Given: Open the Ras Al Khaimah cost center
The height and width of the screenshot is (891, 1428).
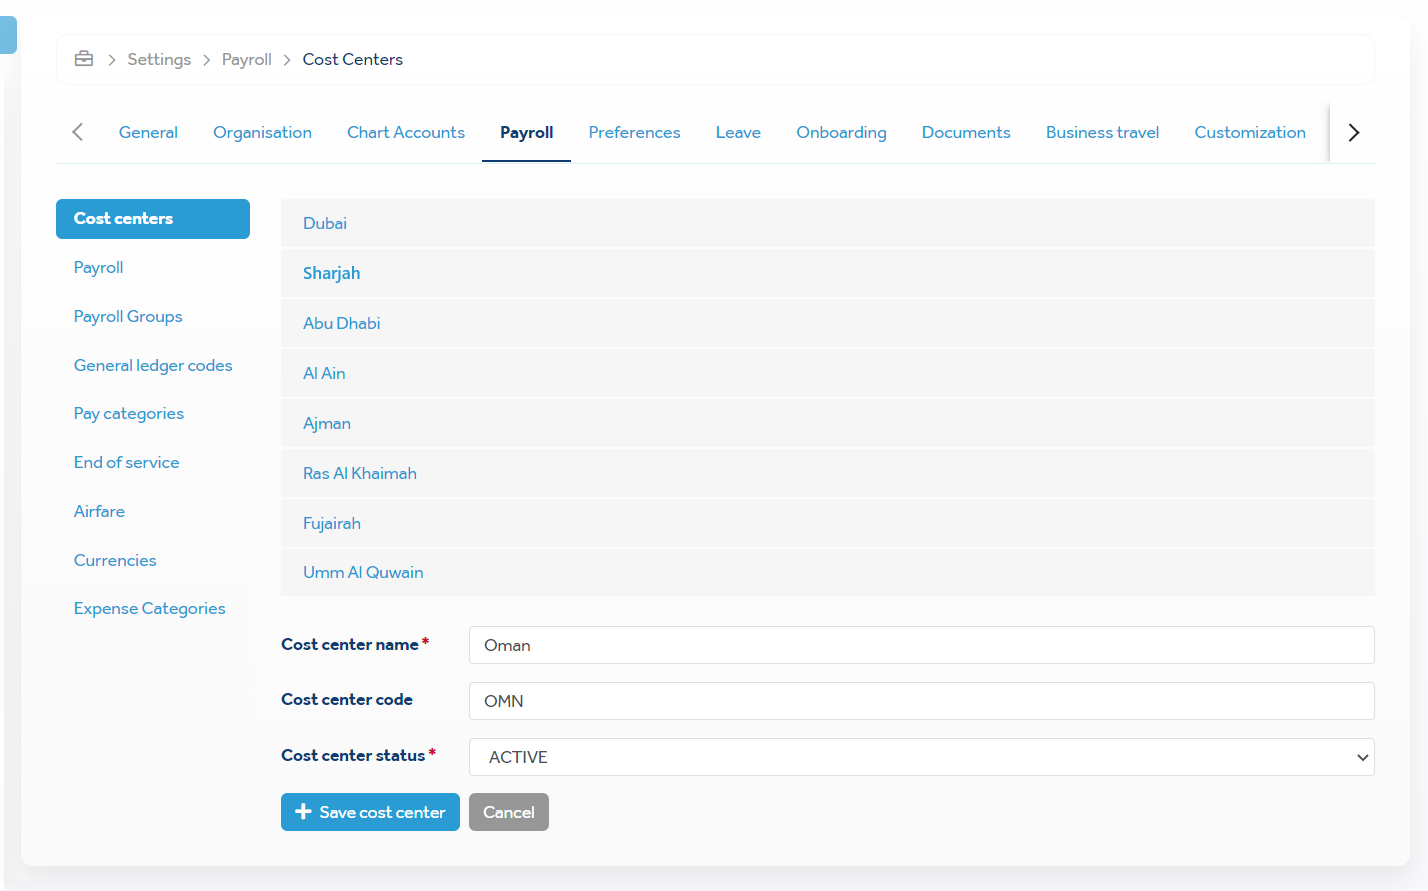Looking at the screenshot, I should coord(360,473).
